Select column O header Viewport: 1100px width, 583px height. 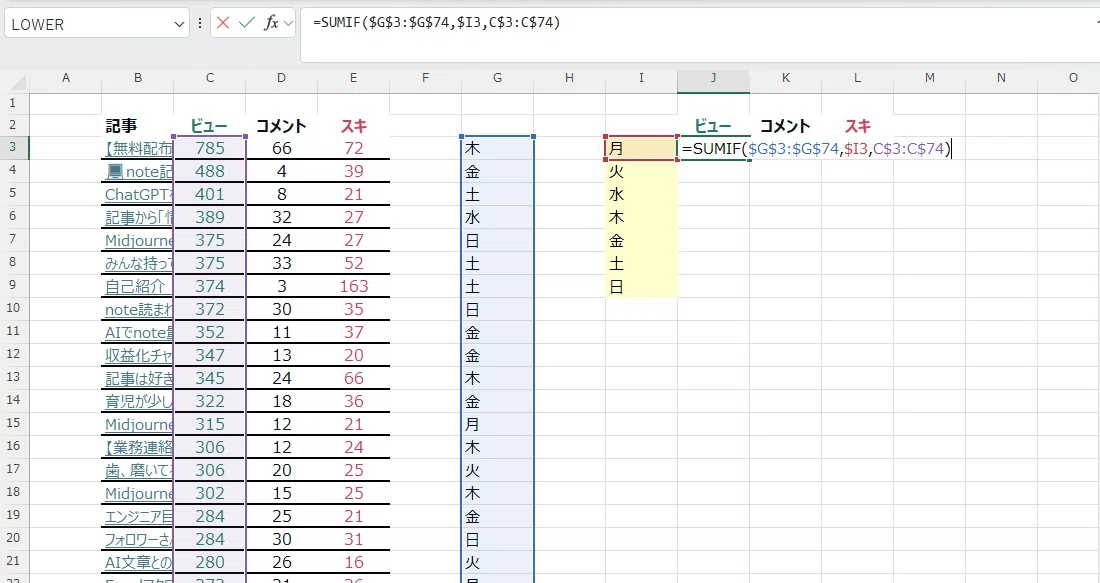coord(1073,78)
